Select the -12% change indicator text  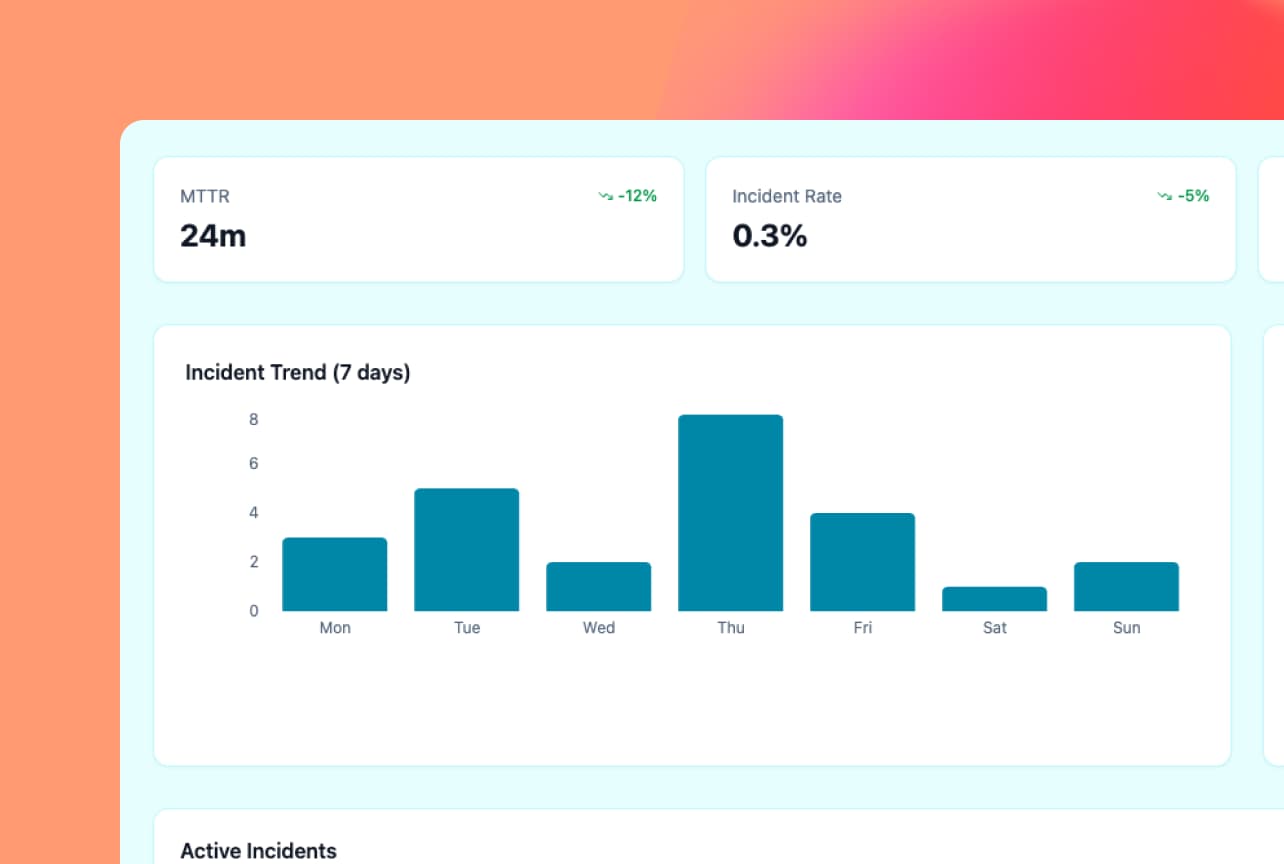click(x=637, y=196)
